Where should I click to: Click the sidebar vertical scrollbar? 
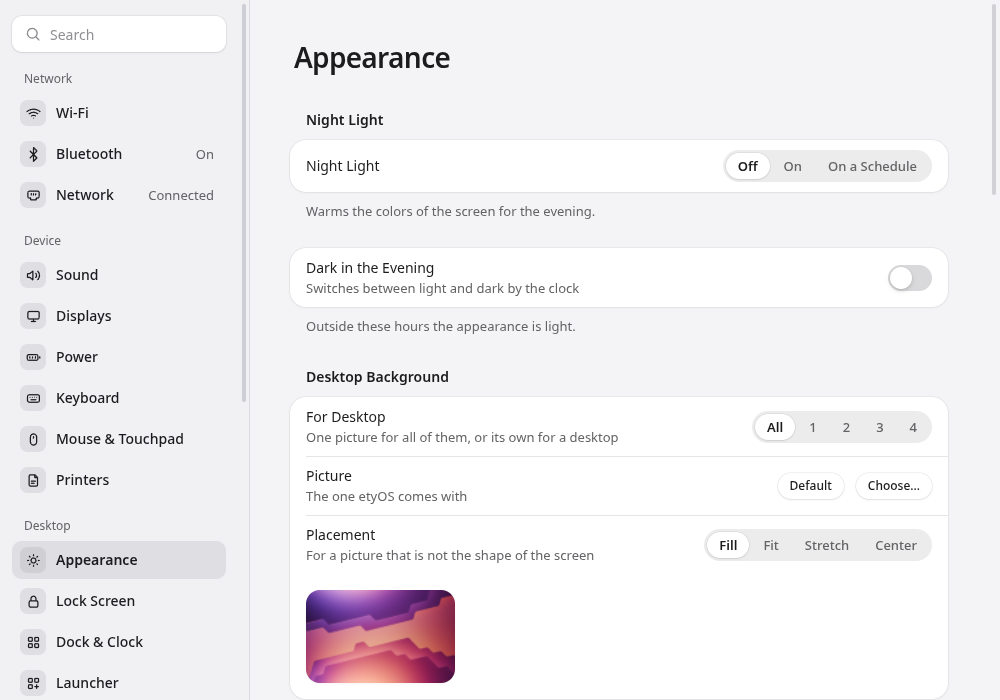tap(244, 203)
